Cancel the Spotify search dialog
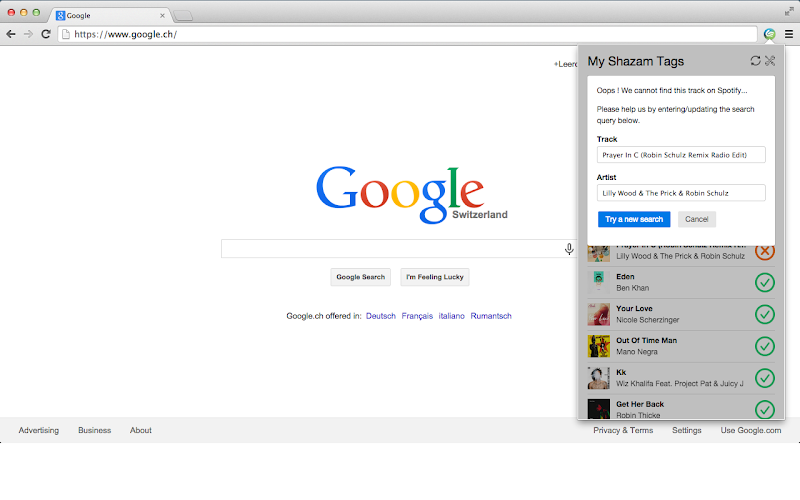Image resolution: width=800 pixels, height=500 pixels. pos(696,219)
